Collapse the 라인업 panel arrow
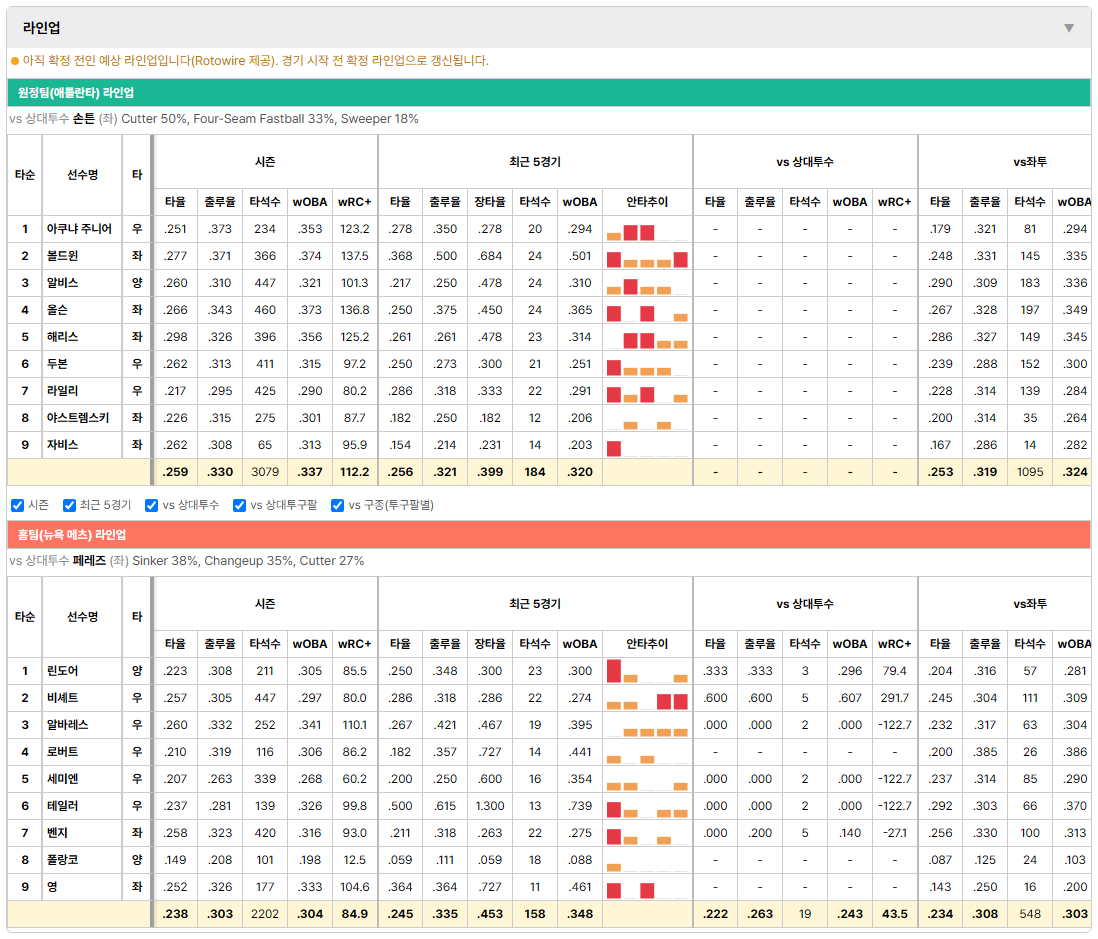Viewport: 1098px width, 939px height. coord(1069,28)
